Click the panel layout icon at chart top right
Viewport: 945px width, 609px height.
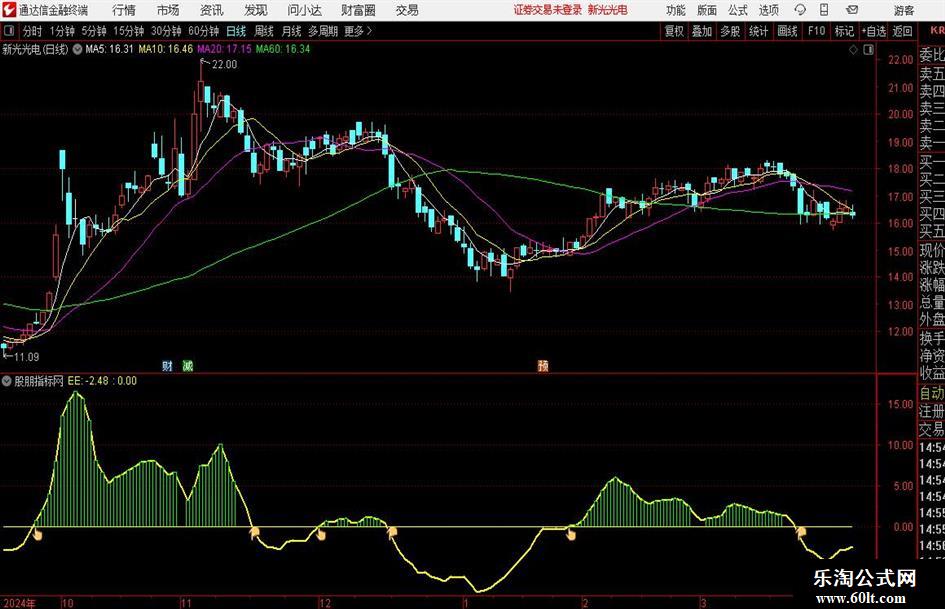[x=868, y=50]
